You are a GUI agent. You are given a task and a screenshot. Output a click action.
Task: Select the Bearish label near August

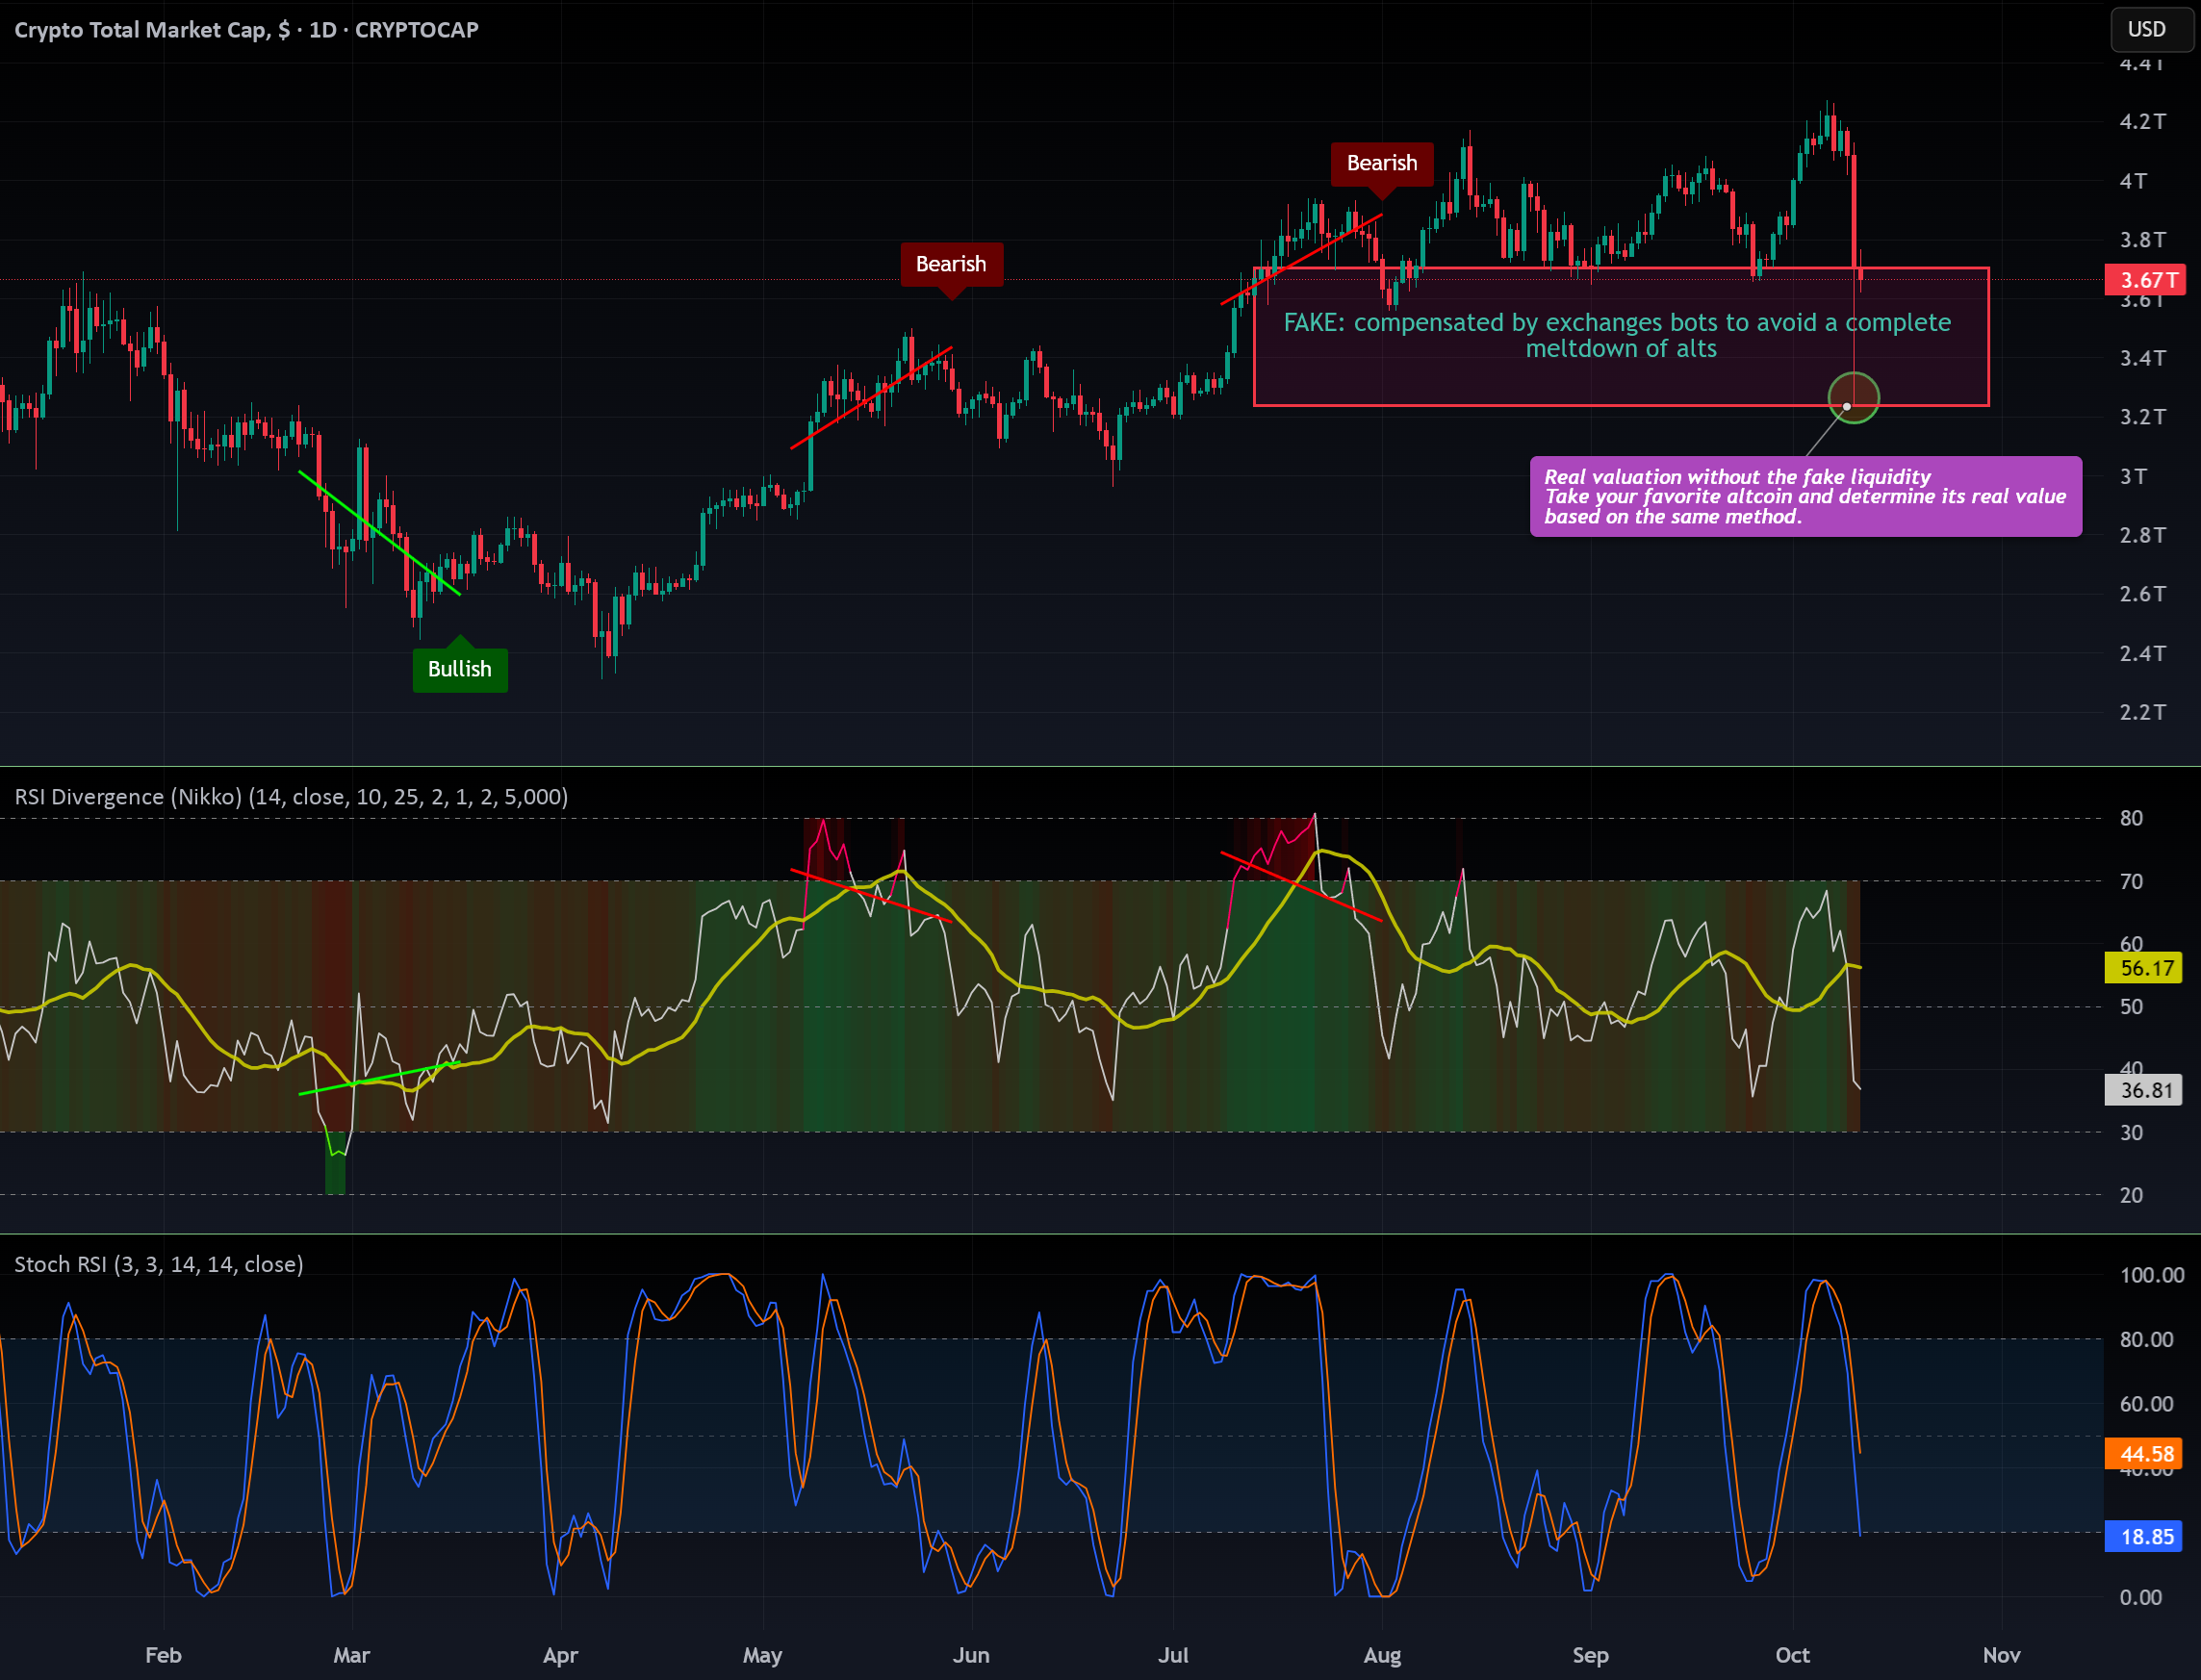[x=1382, y=164]
